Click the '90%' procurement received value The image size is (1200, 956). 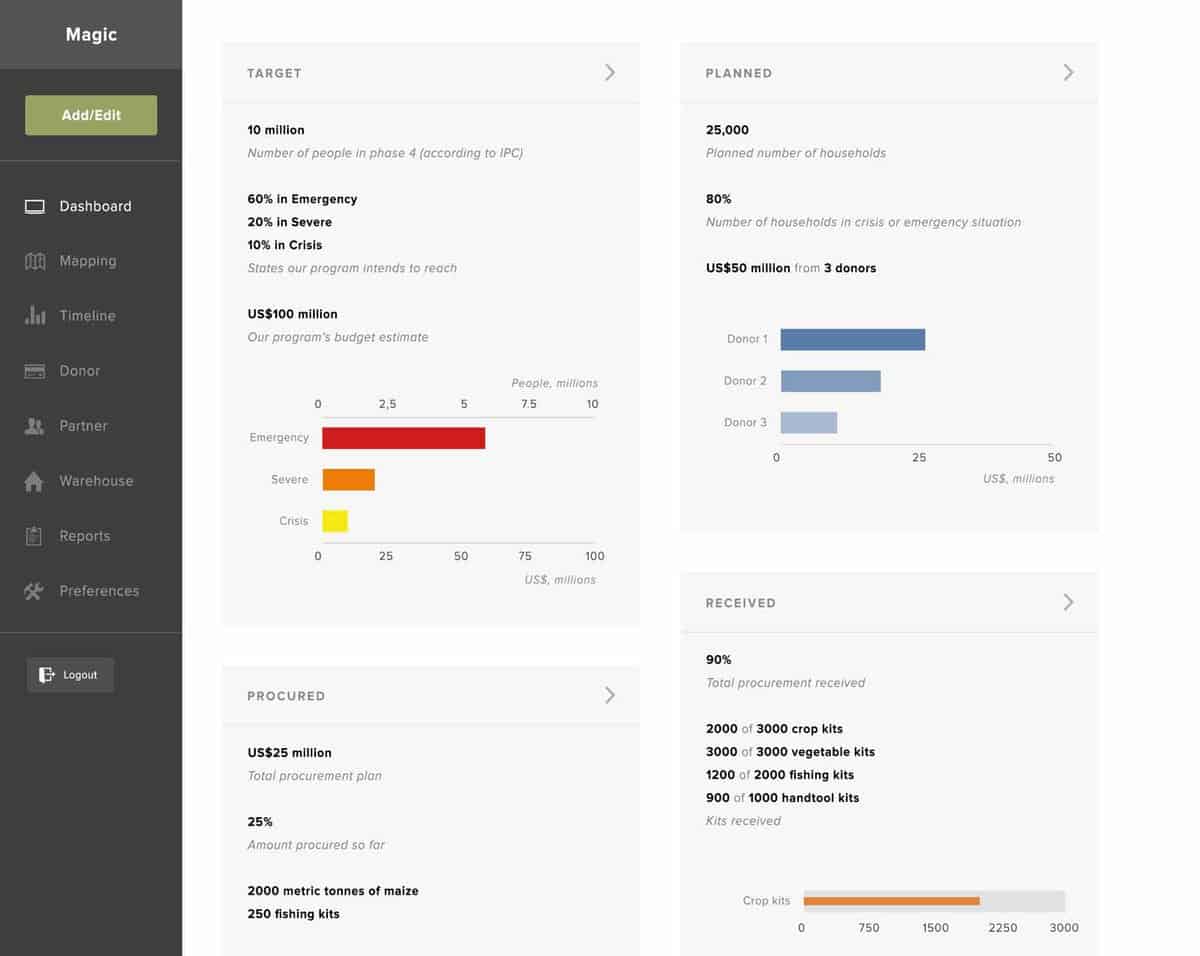(x=719, y=660)
